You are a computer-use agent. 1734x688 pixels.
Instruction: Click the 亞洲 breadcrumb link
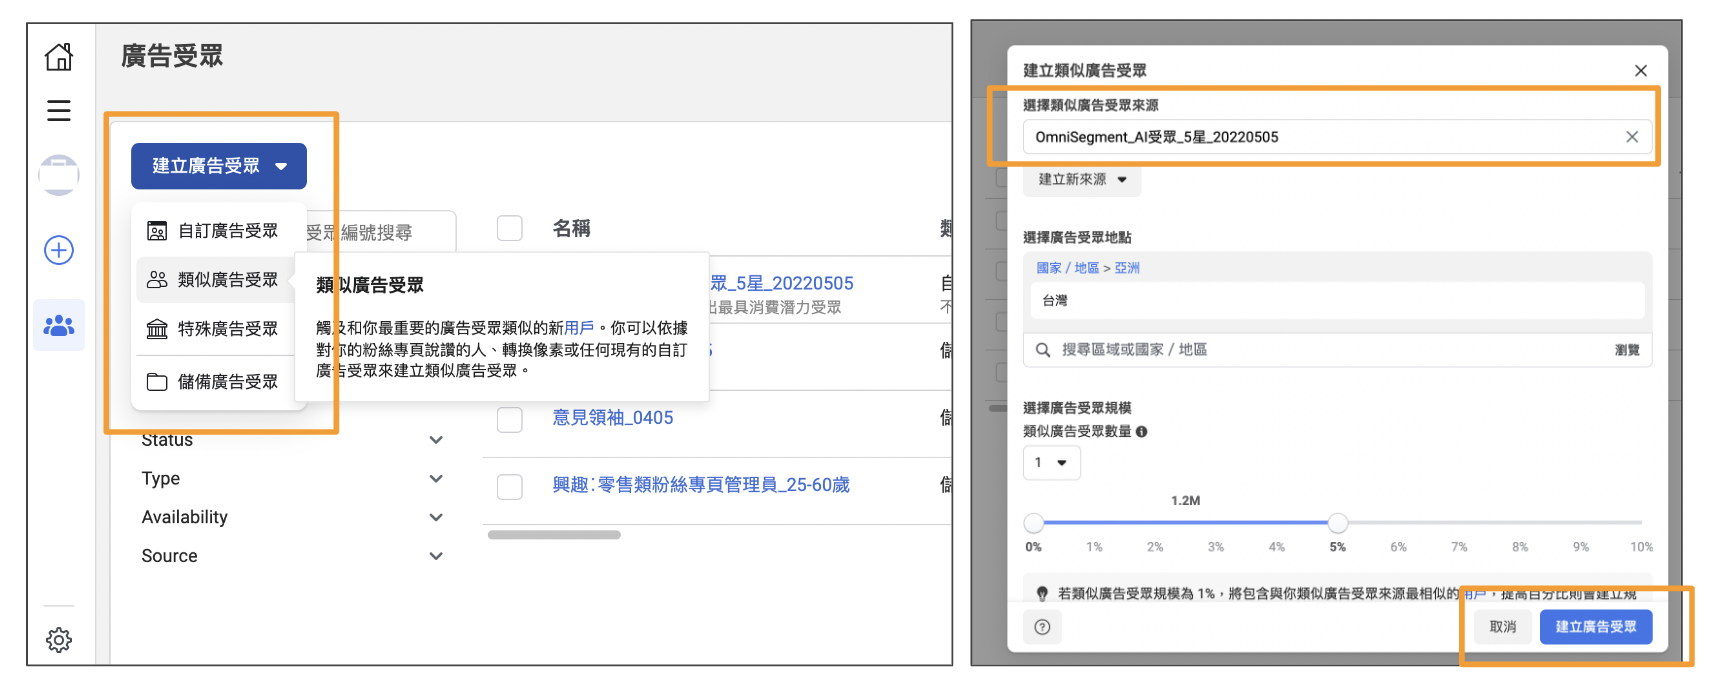(x=1127, y=268)
